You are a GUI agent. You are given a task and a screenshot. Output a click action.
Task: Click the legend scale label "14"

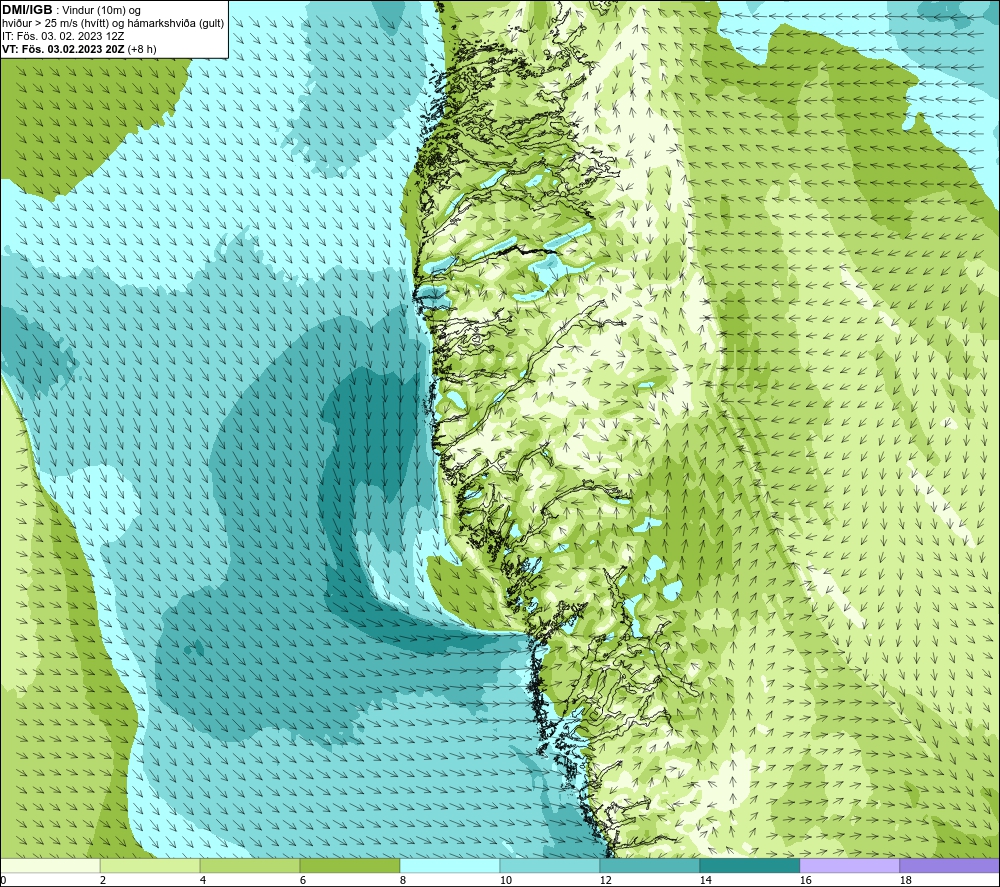pos(705,881)
